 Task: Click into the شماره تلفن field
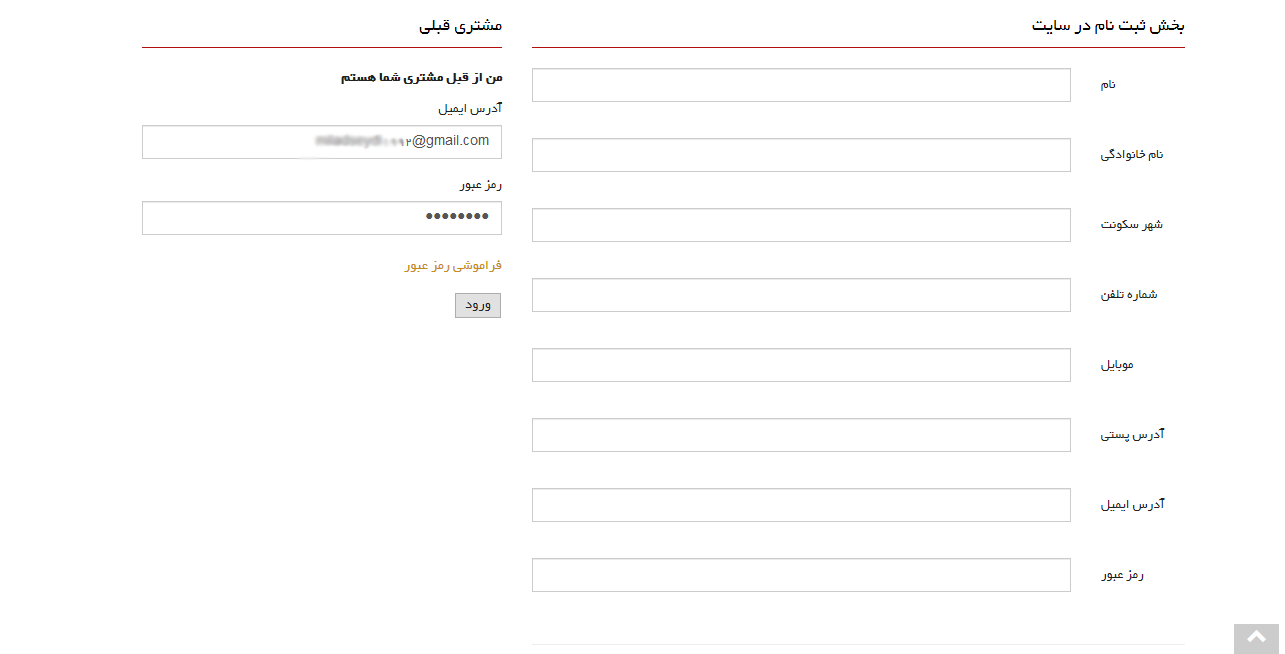800,295
